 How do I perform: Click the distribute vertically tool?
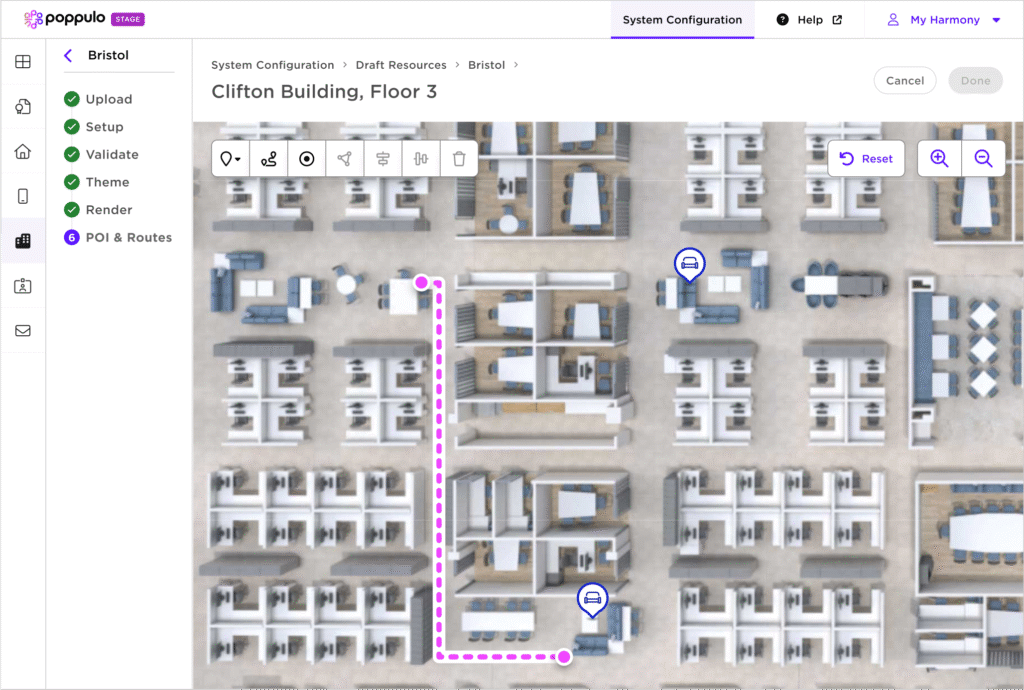tap(421, 159)
